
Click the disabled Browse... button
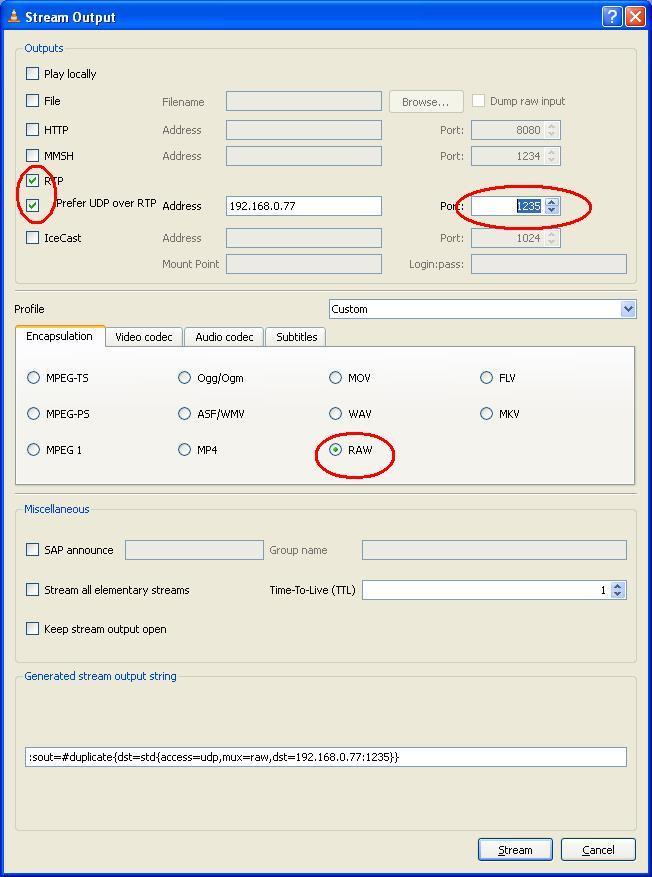coord(426,102)
